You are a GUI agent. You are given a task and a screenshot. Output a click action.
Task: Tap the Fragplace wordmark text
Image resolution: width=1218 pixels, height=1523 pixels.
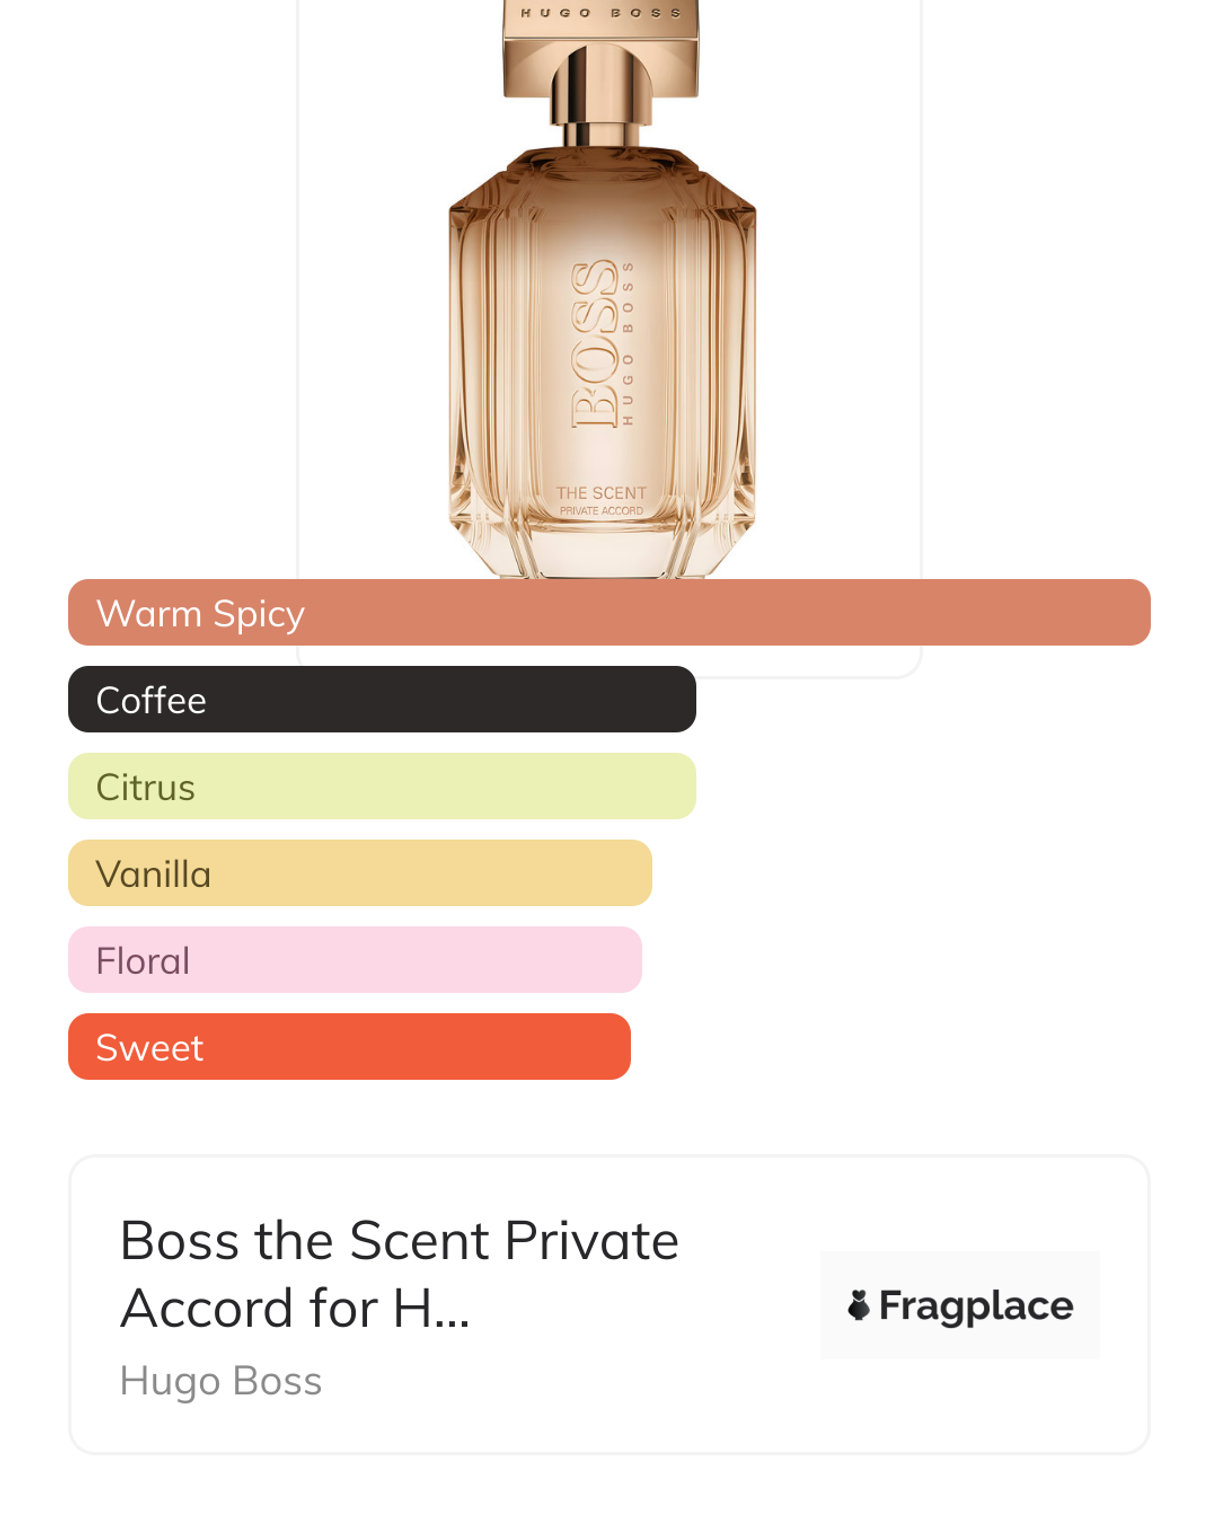(975, 1306)
